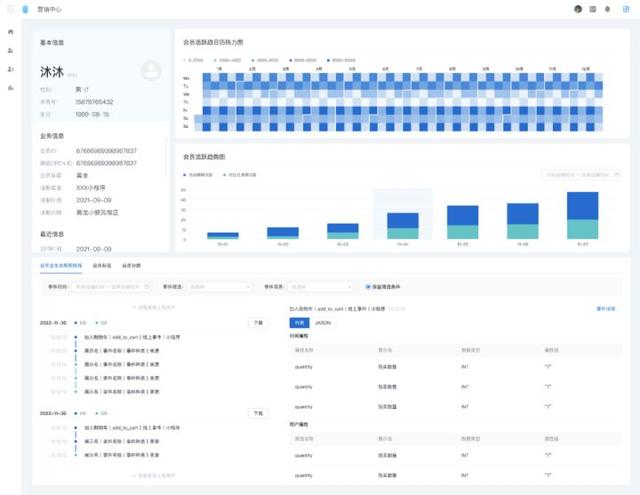Click the XXX小程序 value
The height and width of the screenshot is (495, 640).
click(91, 188)
